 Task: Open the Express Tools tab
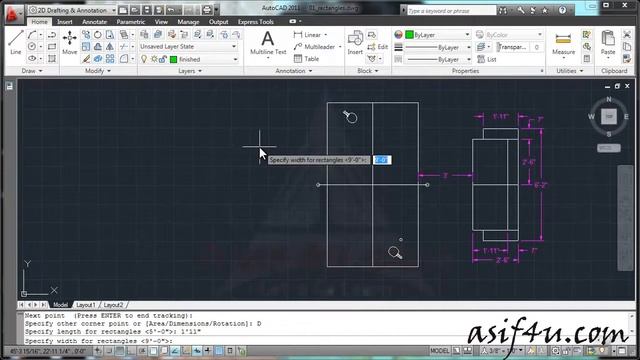[256, 22]
